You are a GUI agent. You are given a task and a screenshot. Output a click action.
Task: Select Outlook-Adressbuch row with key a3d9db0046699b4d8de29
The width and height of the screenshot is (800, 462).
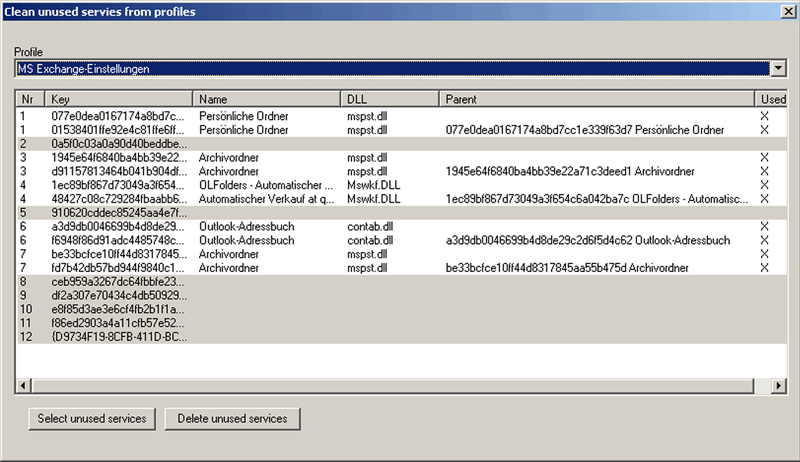click(x=402, y=226)
